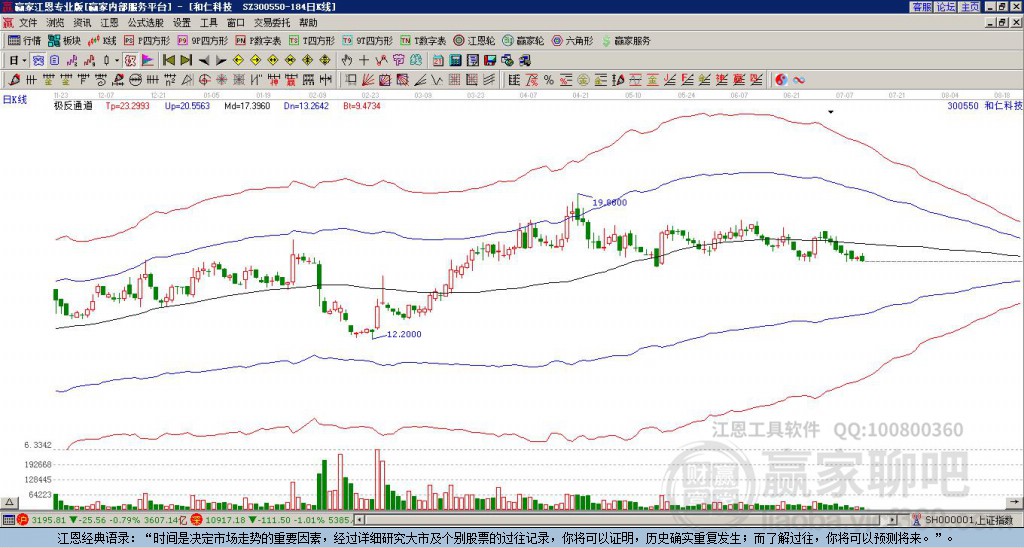Click the 12.2000 low price marker
This screenshot has height=548, width=1024.
404,334
